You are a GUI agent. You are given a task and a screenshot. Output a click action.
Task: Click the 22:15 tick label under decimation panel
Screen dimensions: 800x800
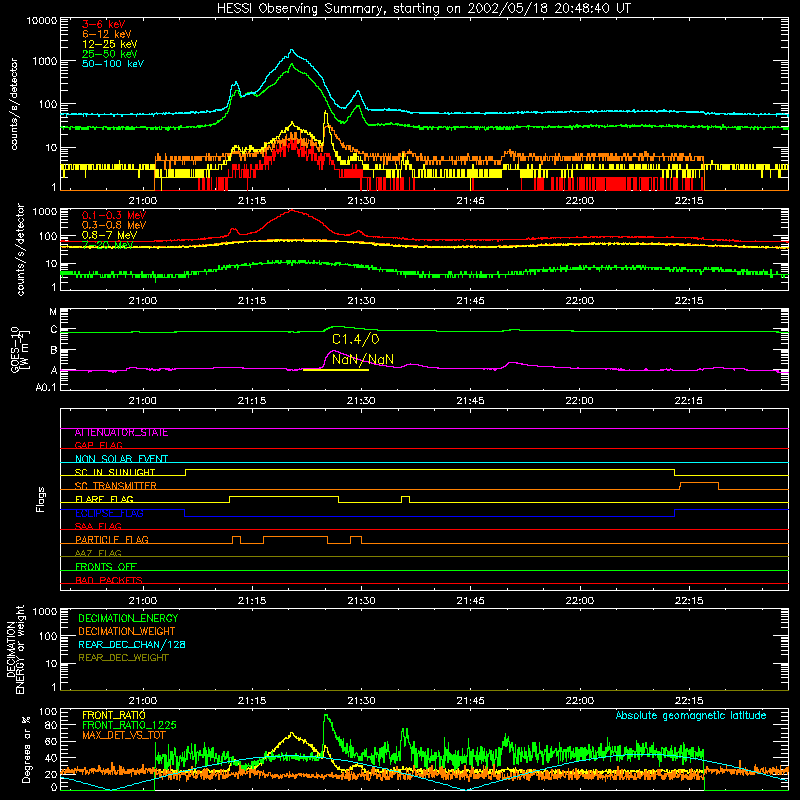pos(689,701)
